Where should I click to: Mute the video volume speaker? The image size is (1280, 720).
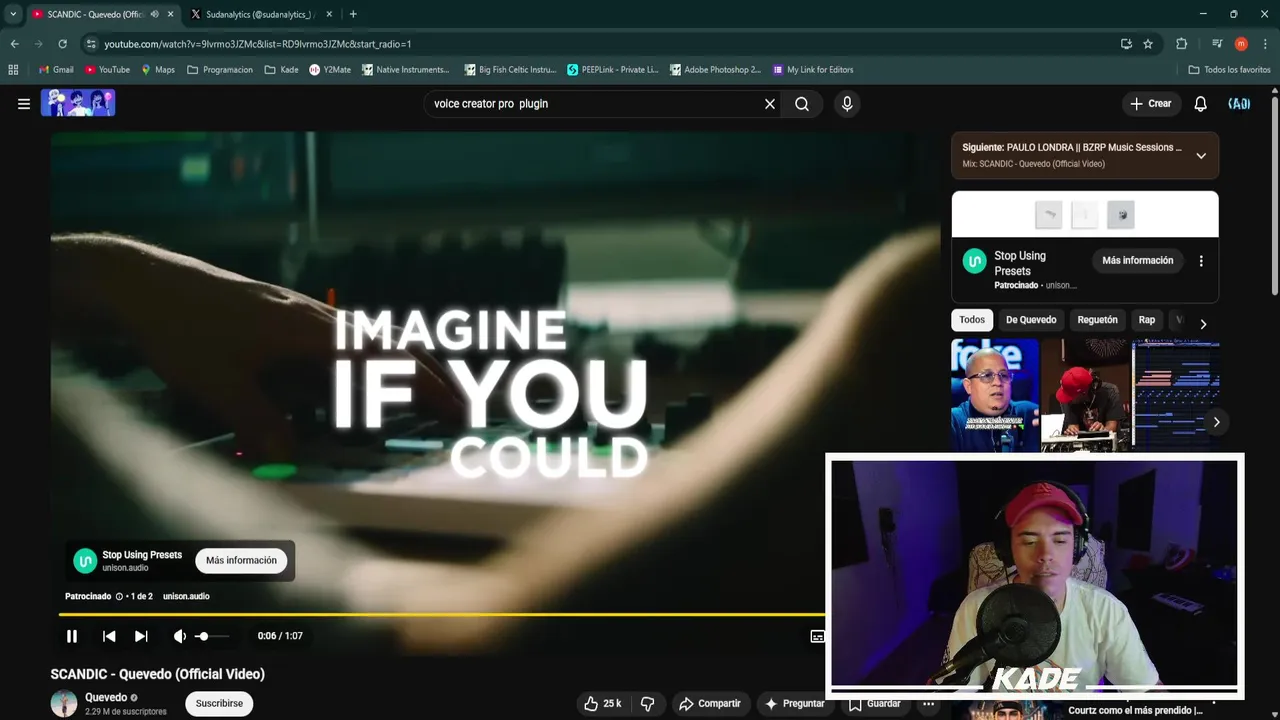point(180,636)
